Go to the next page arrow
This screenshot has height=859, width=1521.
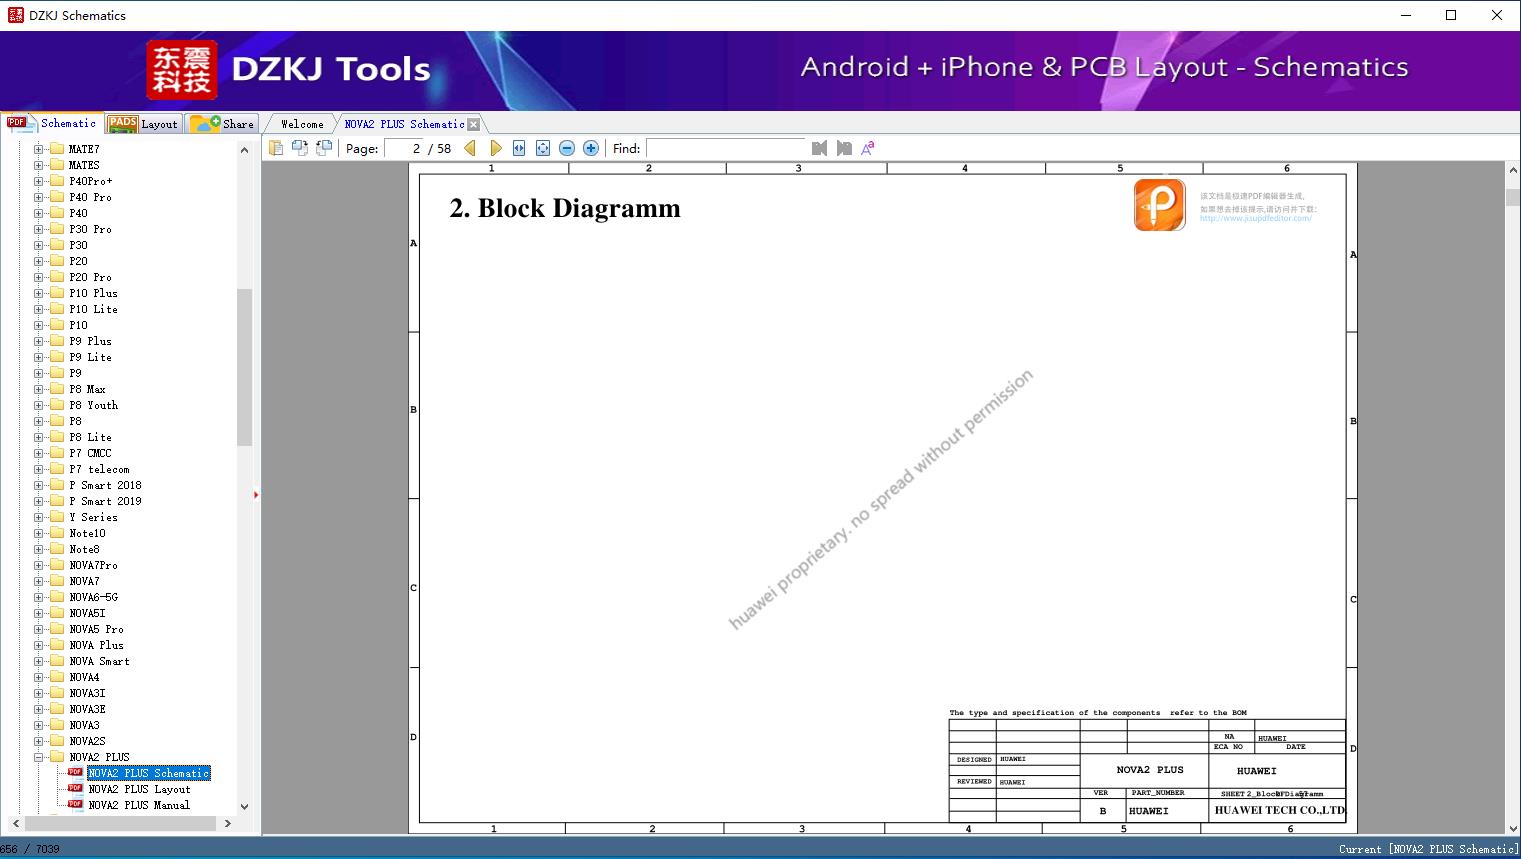[495, 148]
